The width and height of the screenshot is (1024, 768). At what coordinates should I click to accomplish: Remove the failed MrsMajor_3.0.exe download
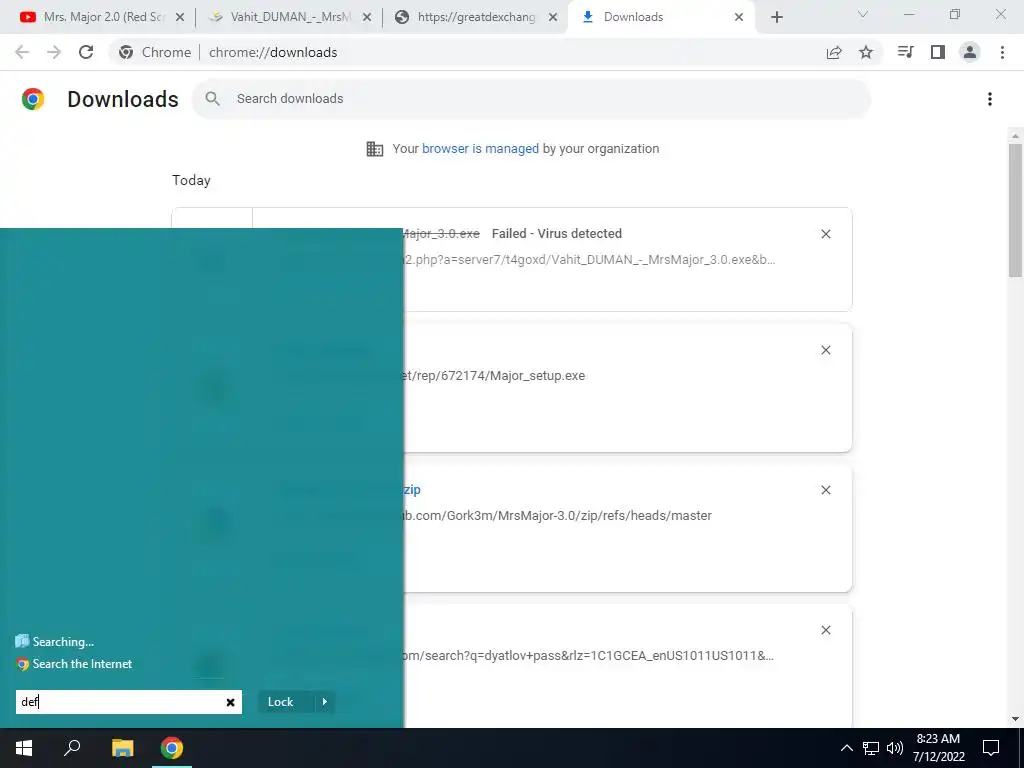(x=825, y=234)
